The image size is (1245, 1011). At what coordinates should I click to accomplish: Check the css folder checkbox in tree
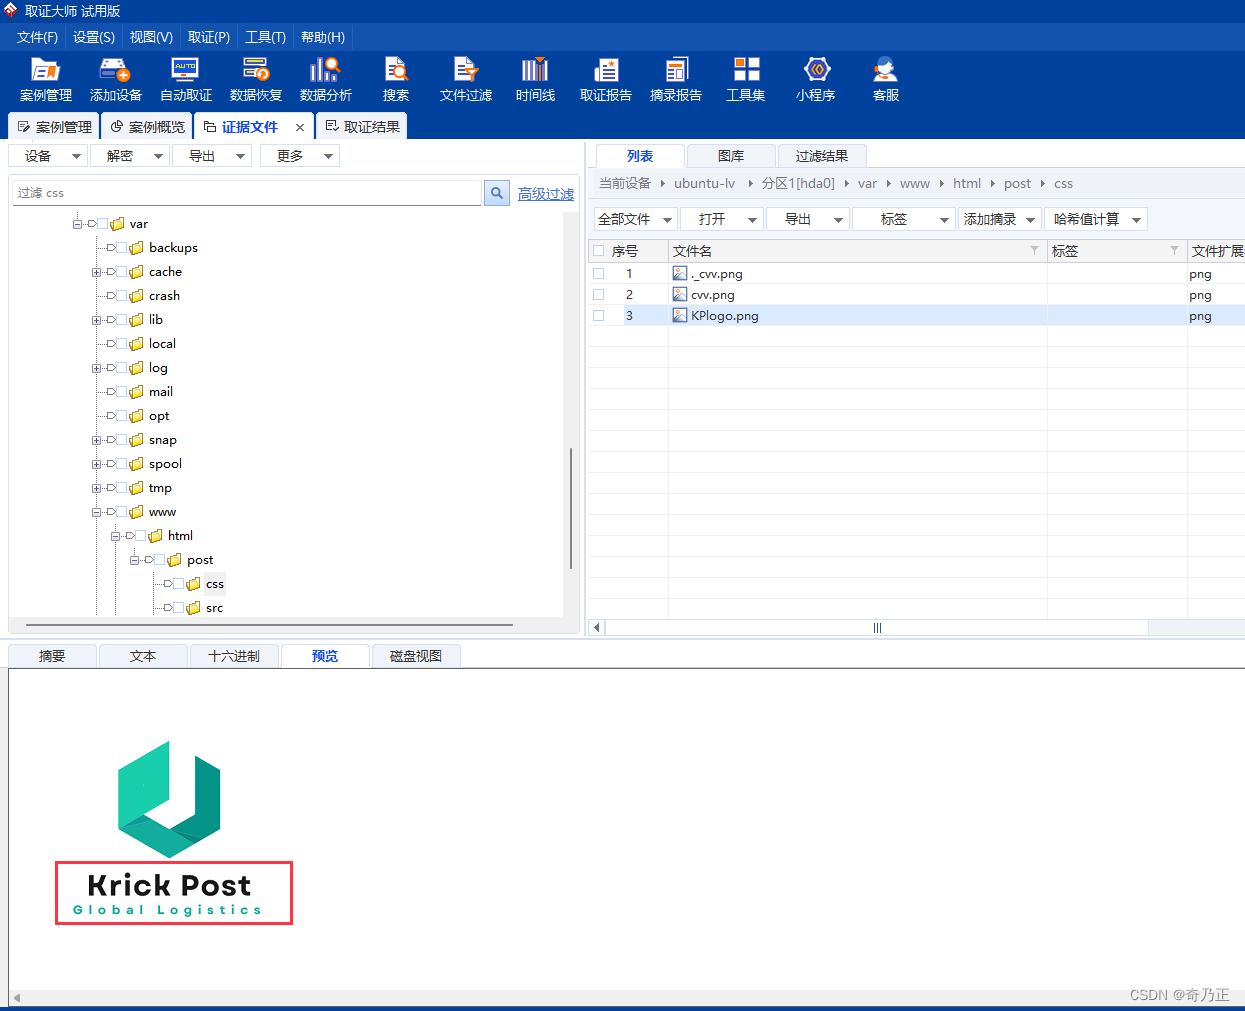click(x=178, y=584)
